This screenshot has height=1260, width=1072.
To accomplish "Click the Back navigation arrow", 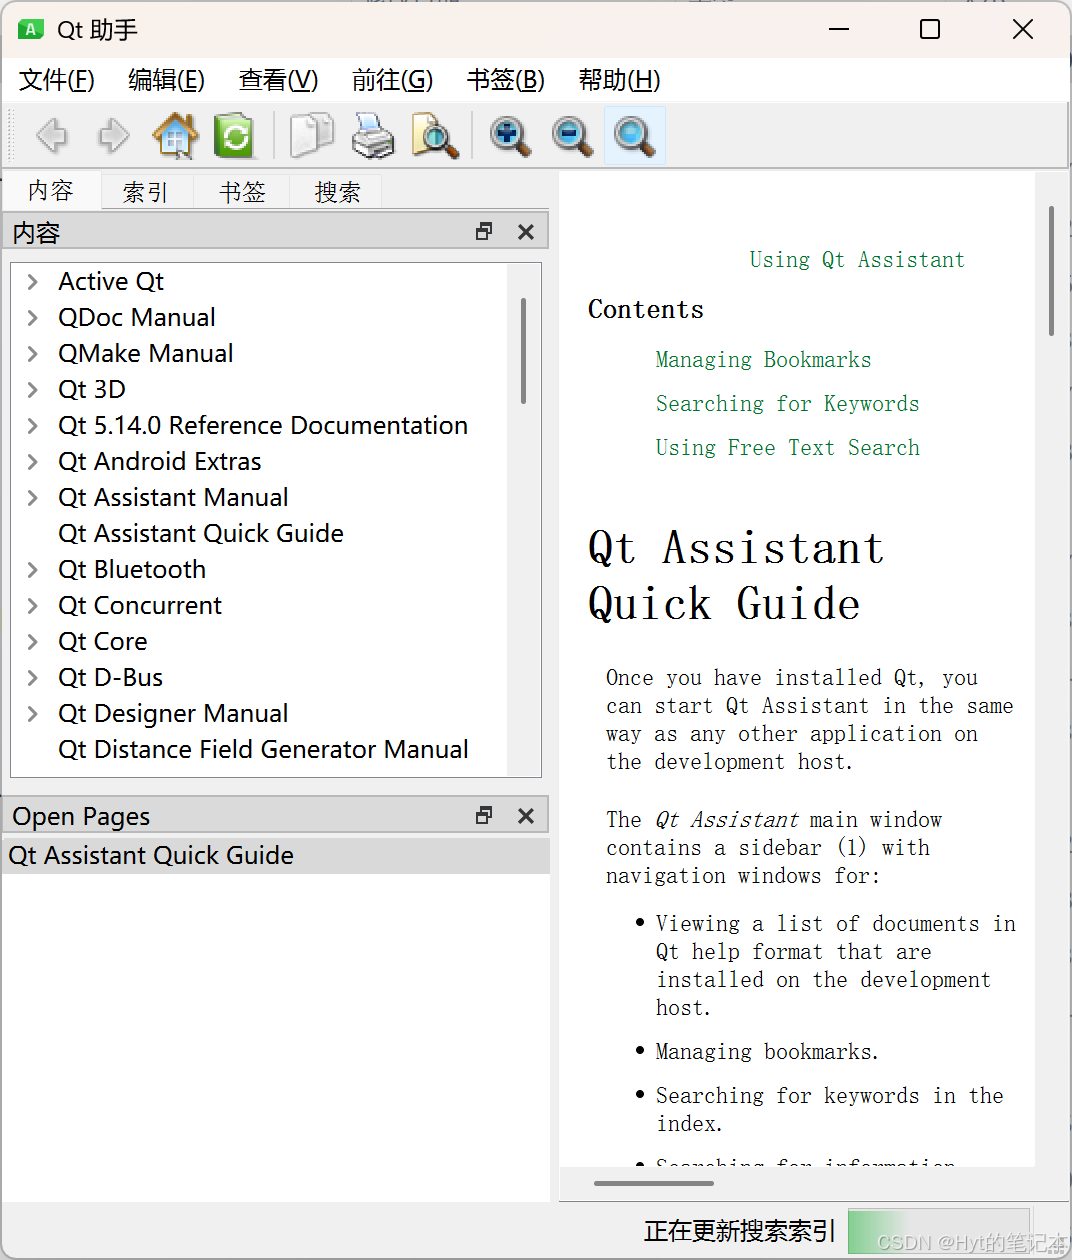I will coord(51,136).
